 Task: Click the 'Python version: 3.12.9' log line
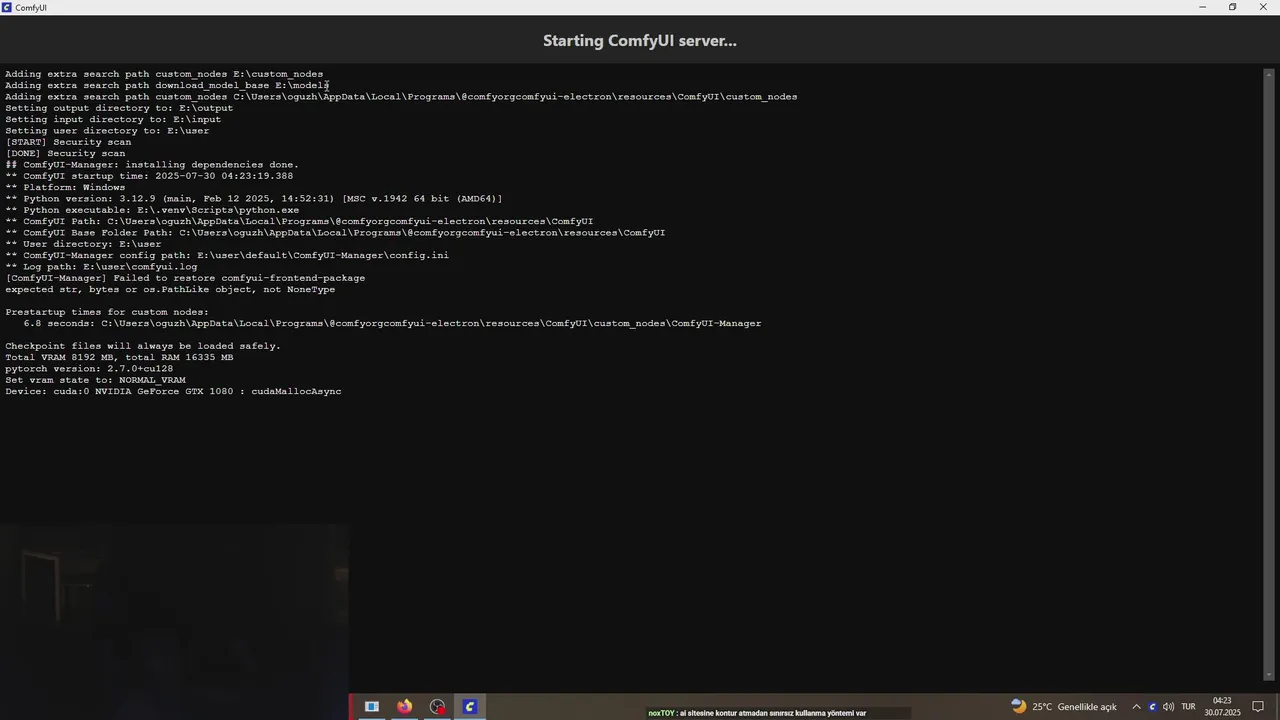point(254,199)
